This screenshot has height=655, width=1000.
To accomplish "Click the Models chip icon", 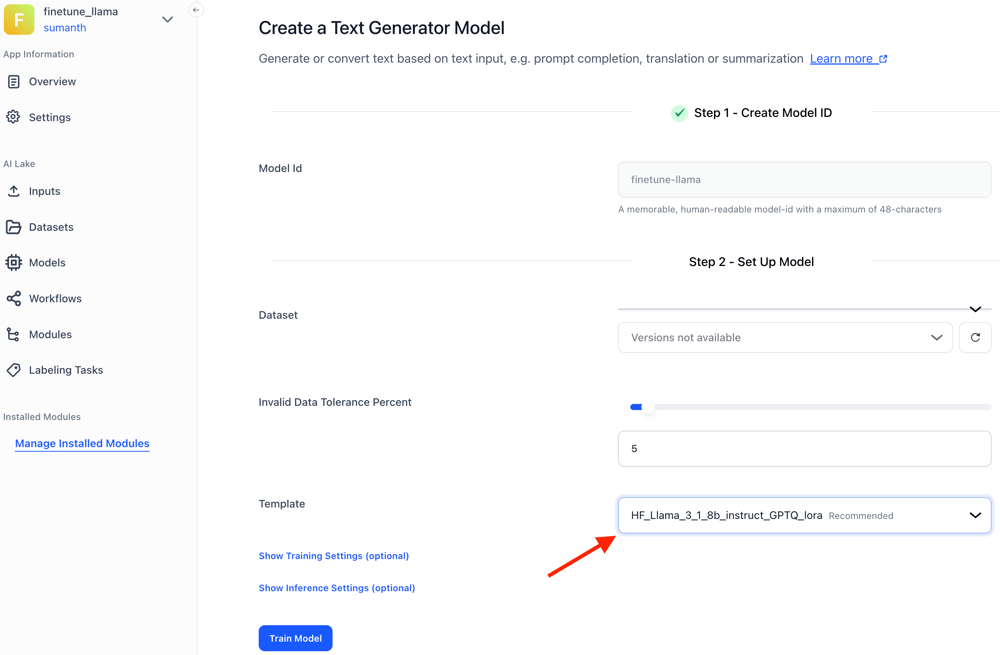I will pyautogui.click(x=14, y=263).
